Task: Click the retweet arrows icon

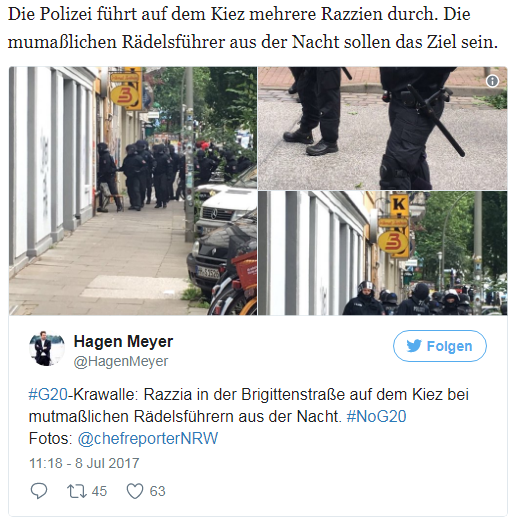Action: pos(77,491)
